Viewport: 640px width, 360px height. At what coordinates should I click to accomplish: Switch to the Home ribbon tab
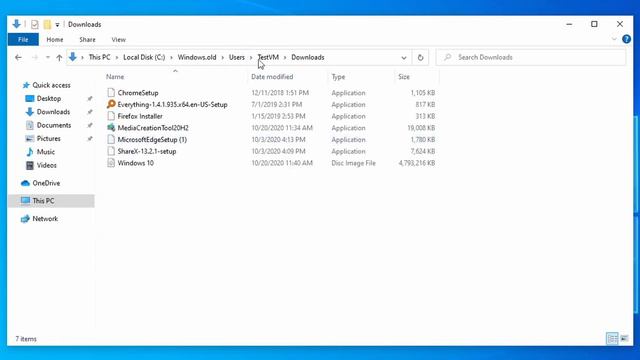(x=55, y=40)
